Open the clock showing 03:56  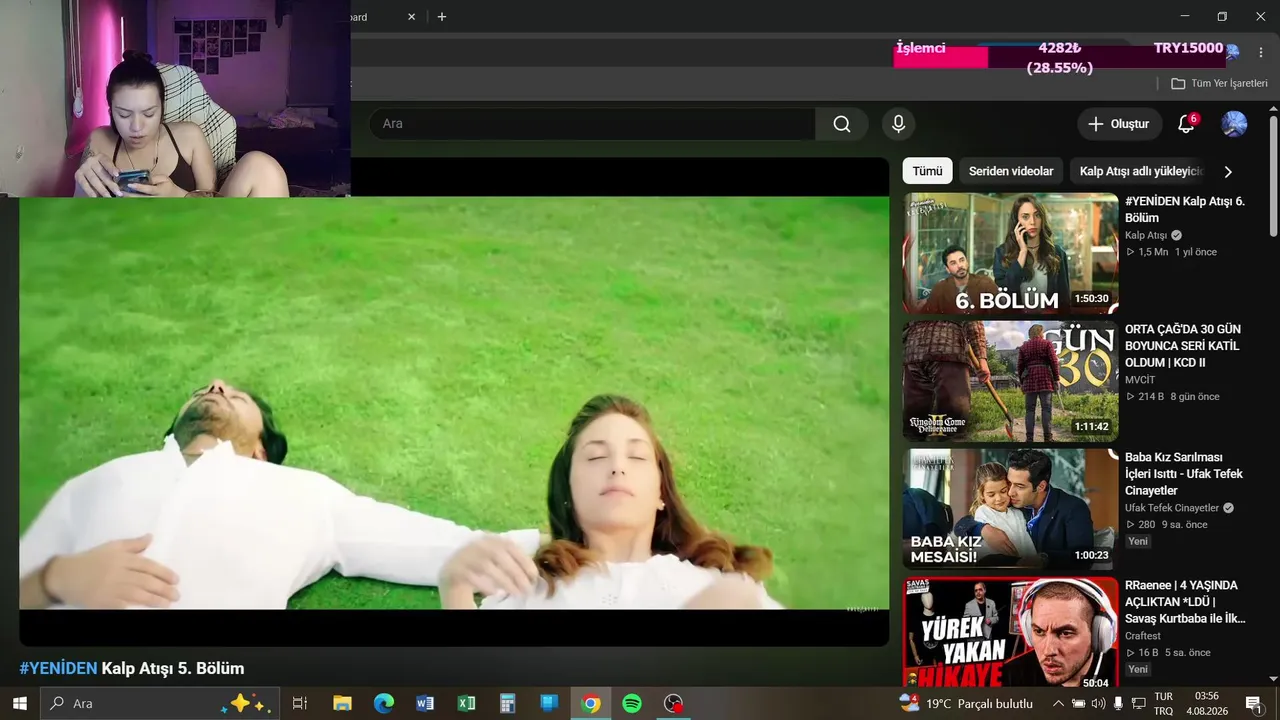[x=1206, y=703]
